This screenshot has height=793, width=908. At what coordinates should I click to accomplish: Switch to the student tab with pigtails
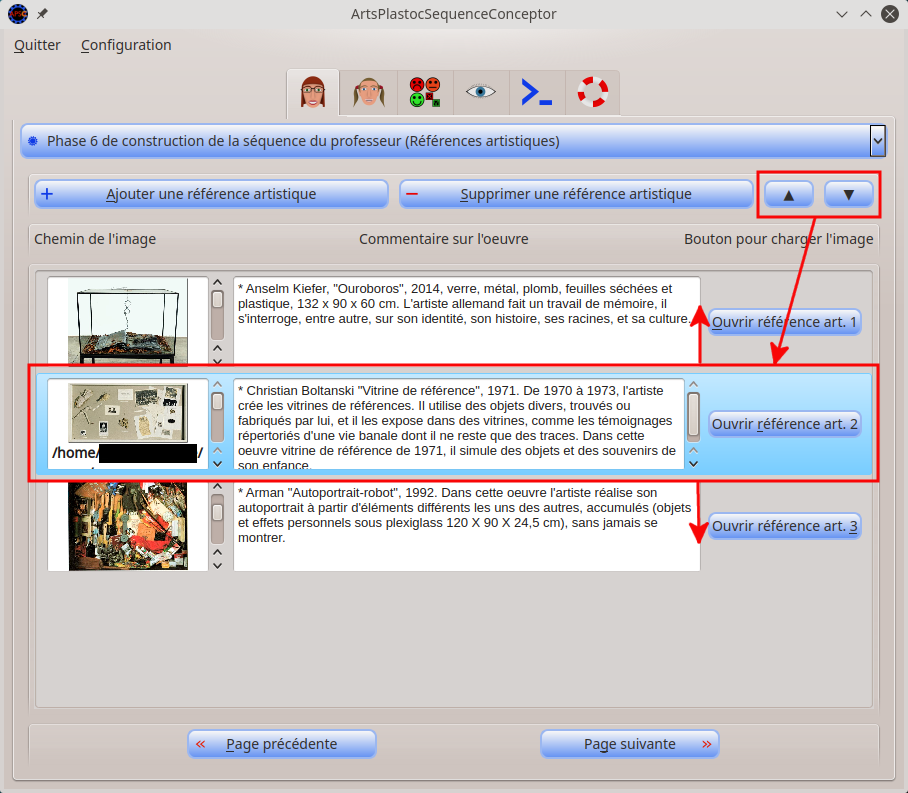[369, 93]
